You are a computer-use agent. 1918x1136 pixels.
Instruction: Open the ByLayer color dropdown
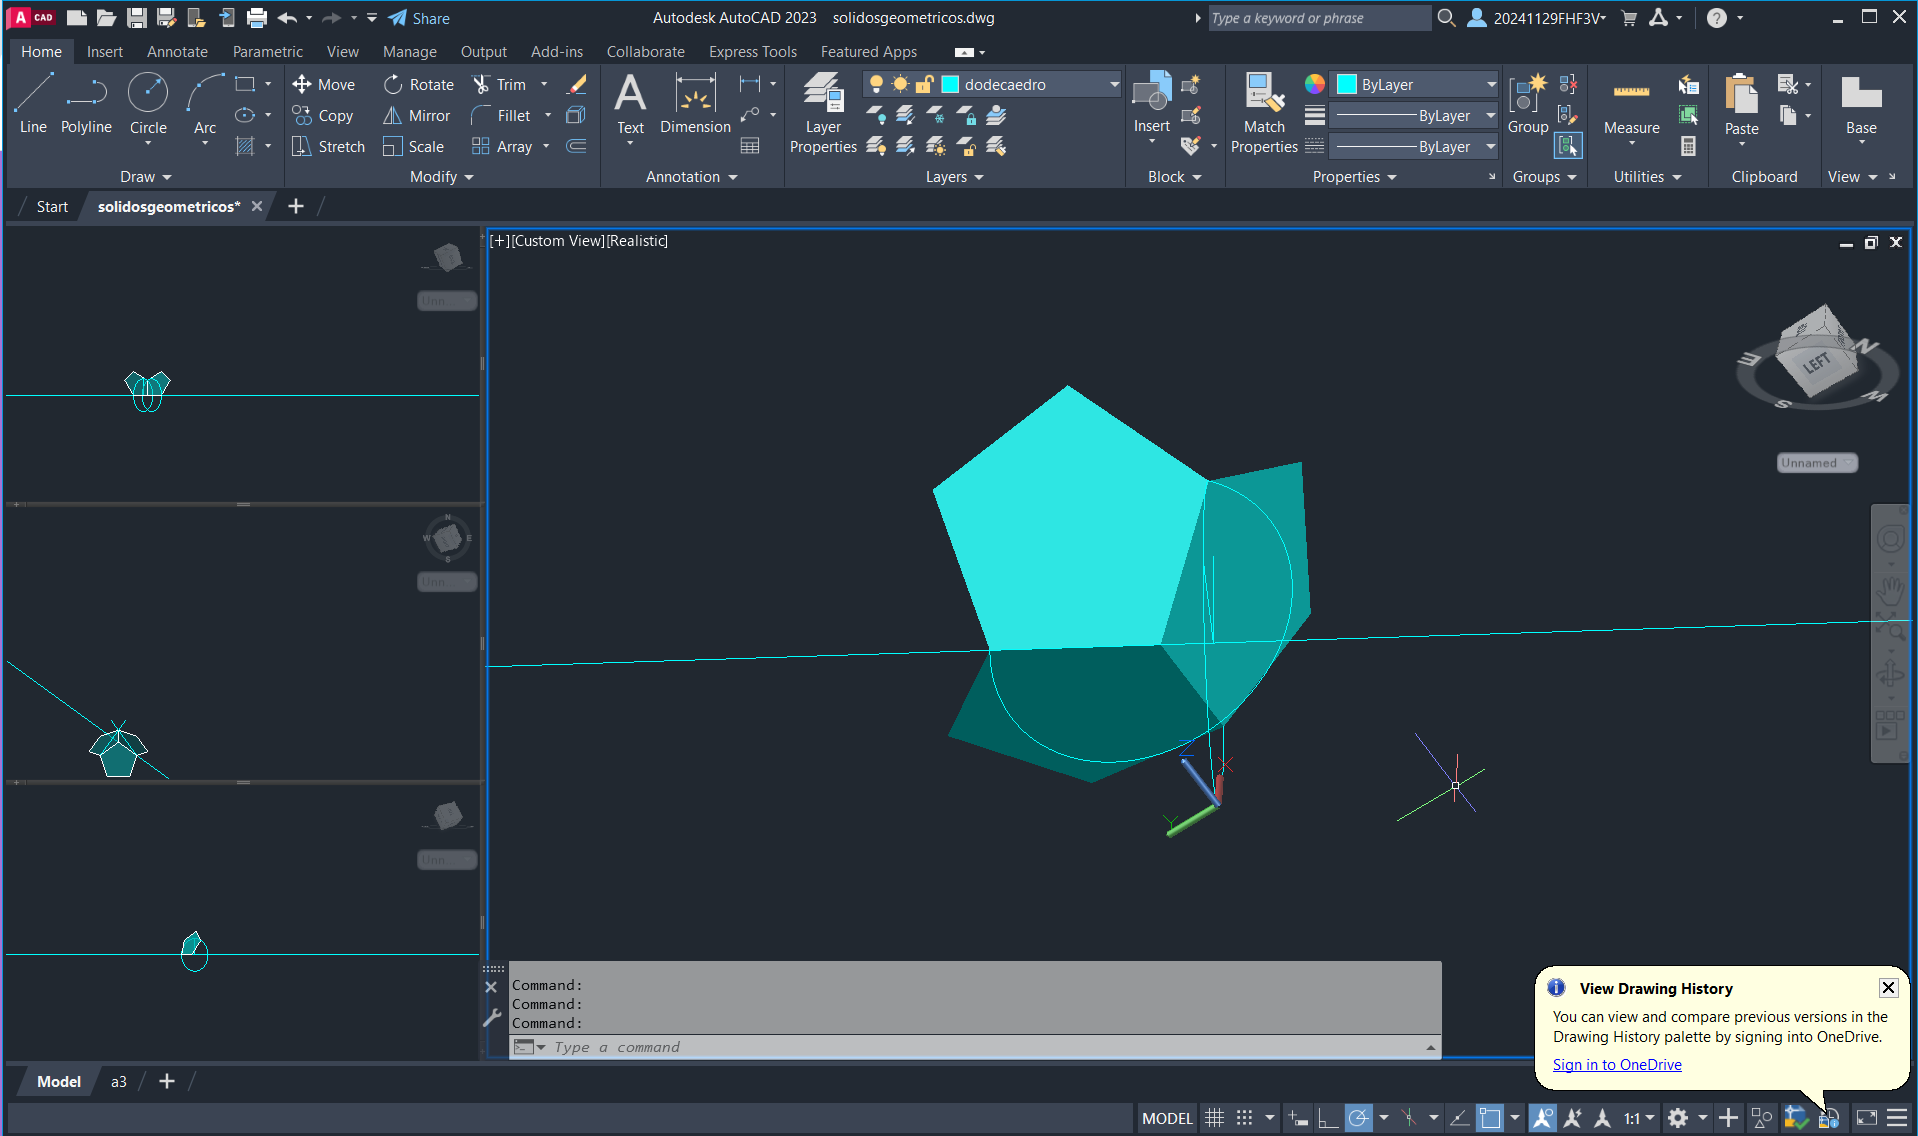pos(1491,85)
